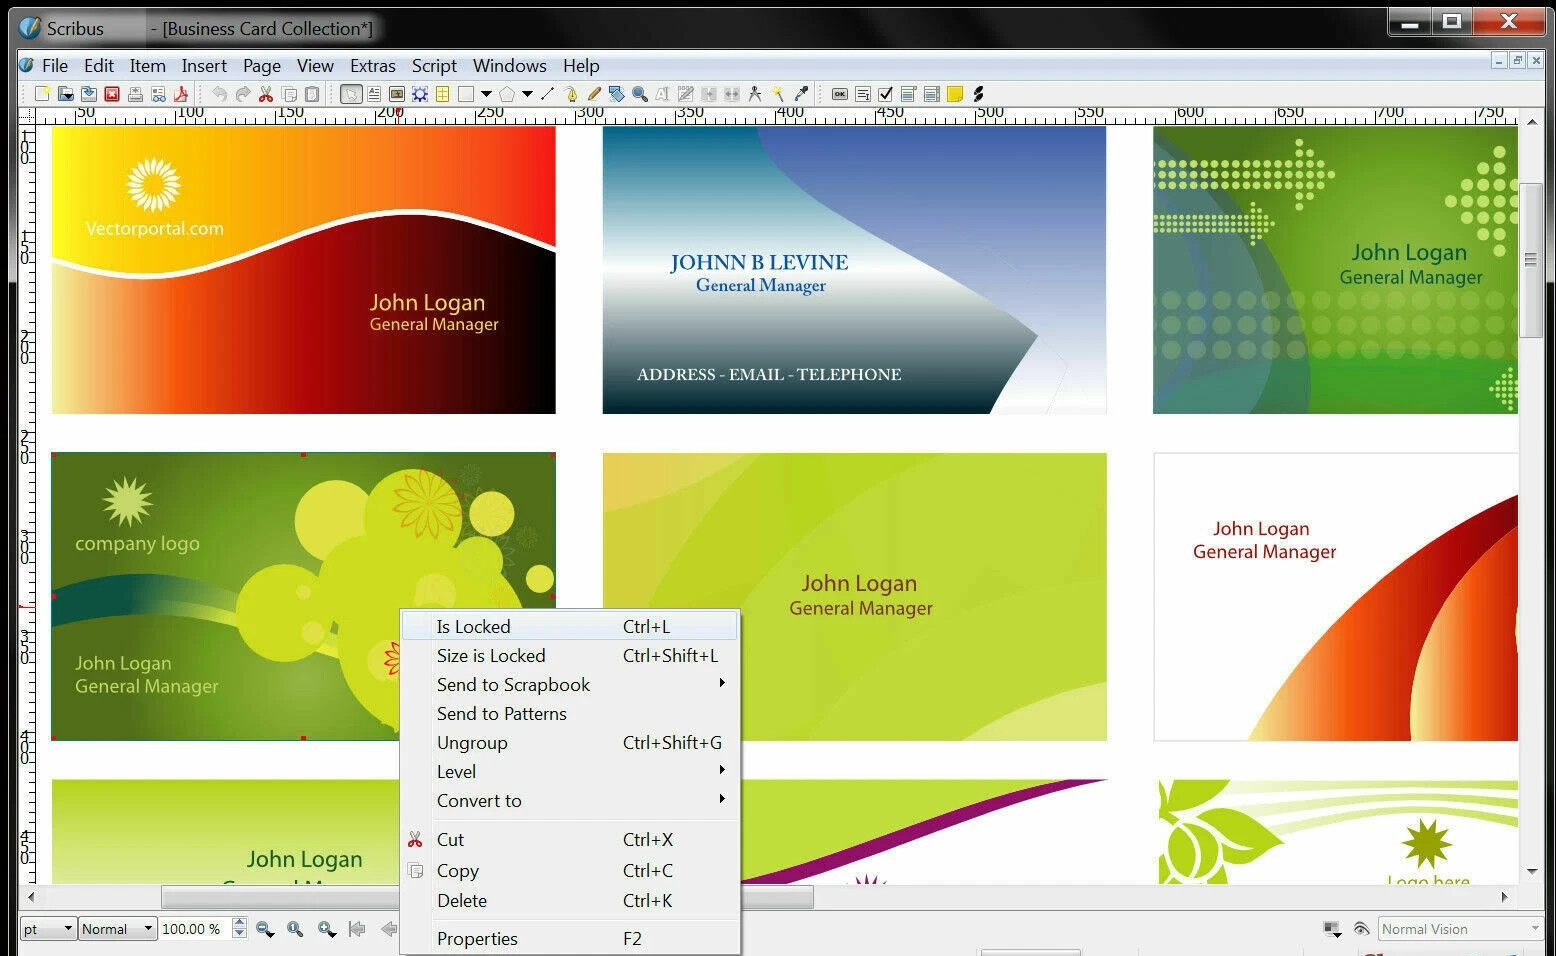1556x956 pixels.
Task: Click the Open document toolbar icon
Action: point(65,94)
